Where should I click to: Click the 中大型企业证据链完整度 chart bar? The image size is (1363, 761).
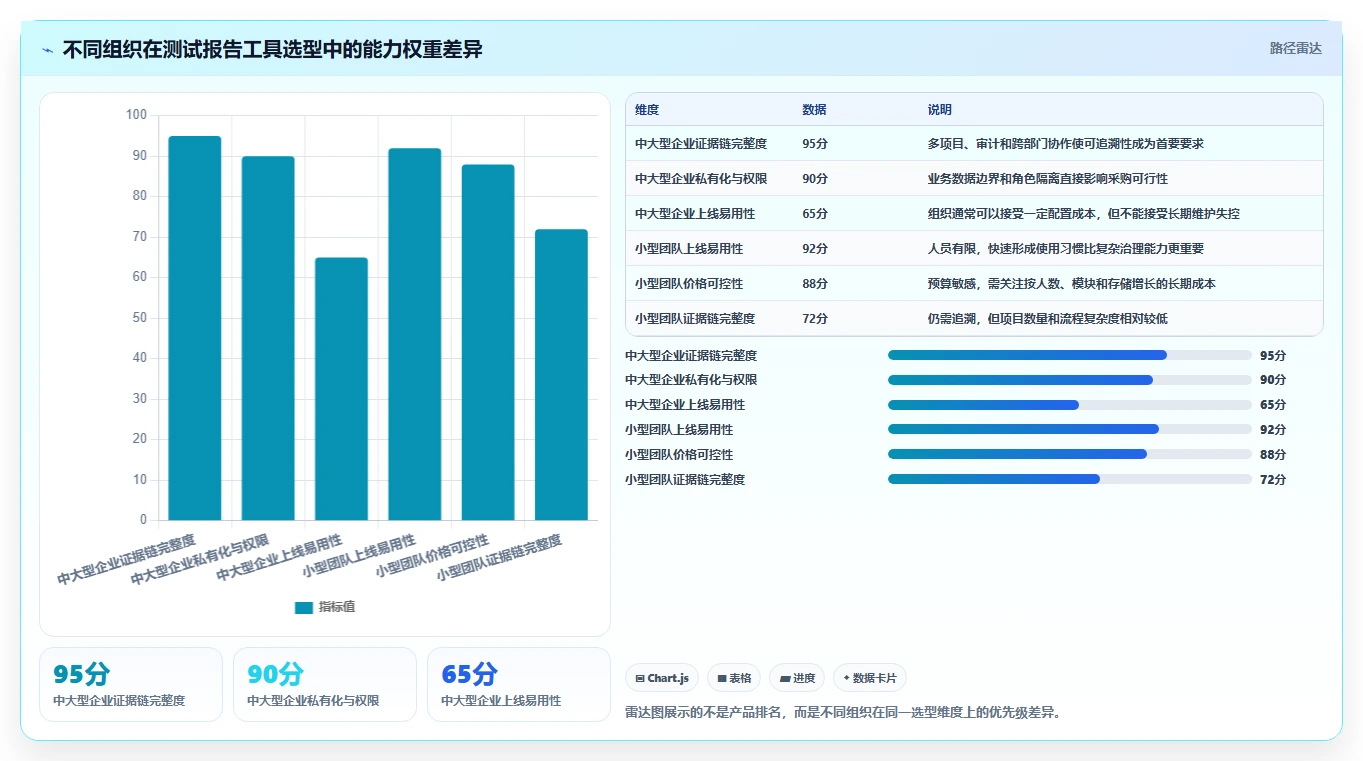pyautogui.click(x=195, y=328)
